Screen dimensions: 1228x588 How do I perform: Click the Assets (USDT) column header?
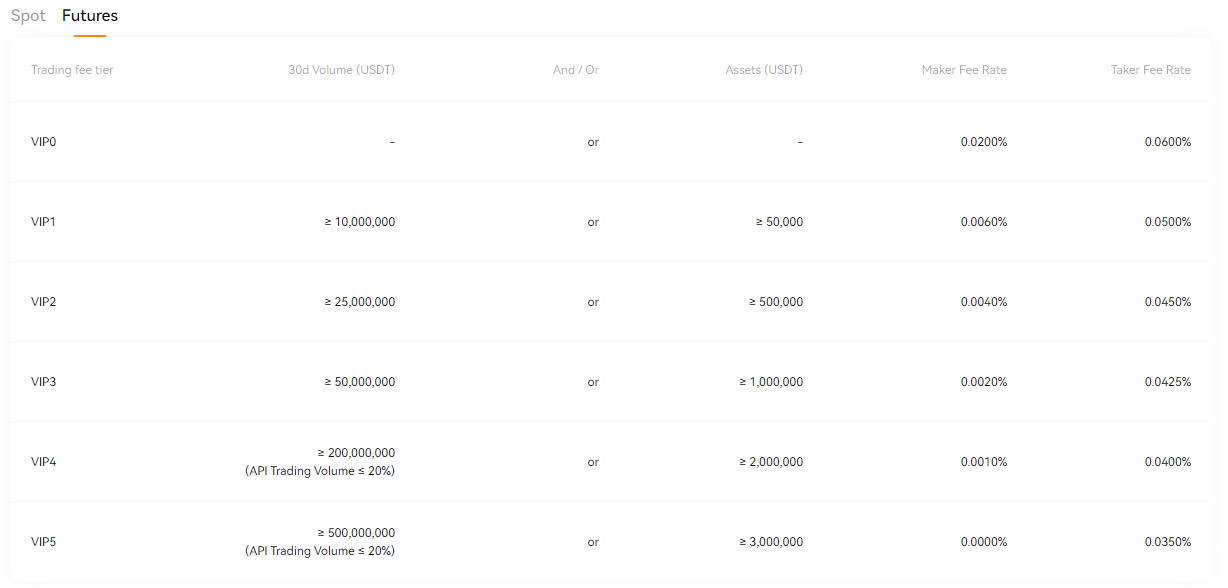point(764,70)
